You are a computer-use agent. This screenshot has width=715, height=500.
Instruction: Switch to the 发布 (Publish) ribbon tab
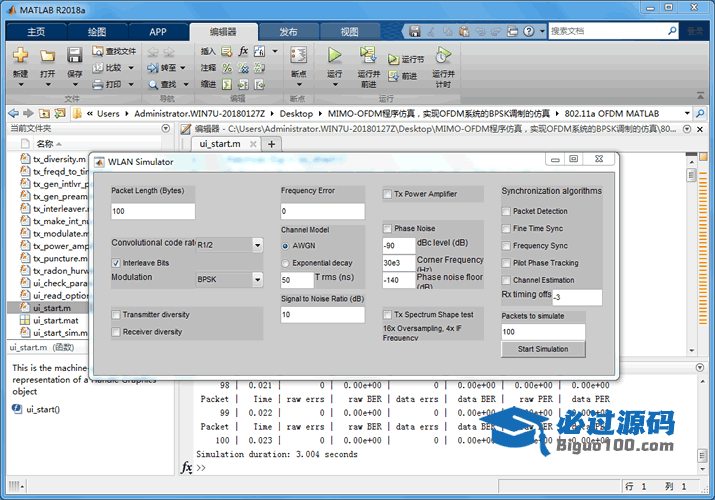pyautogui.click(x=287, y=32)
